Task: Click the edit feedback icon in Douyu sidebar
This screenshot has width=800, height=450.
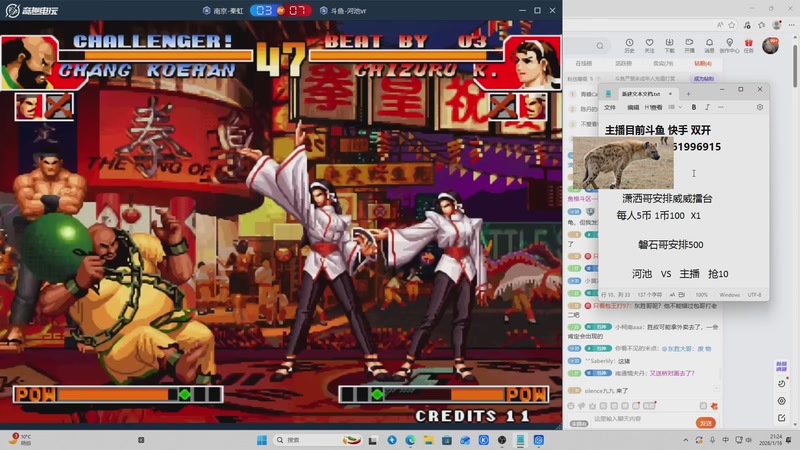Action: (x=782, y=418)
